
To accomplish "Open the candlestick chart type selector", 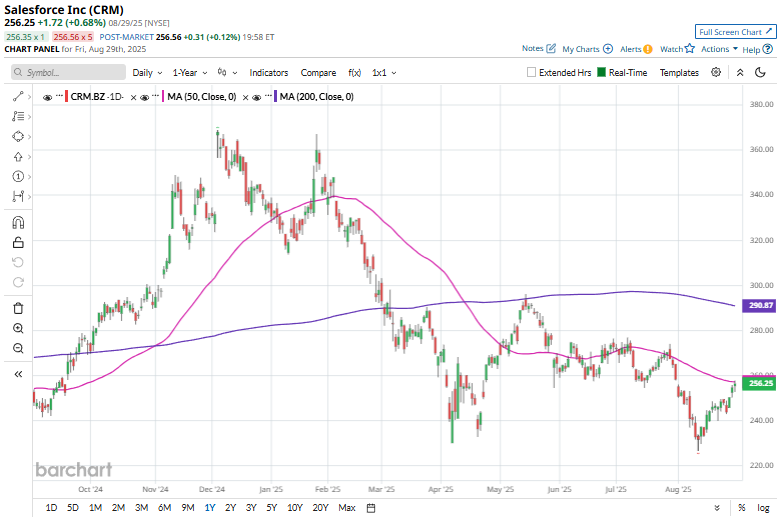I will 227,73.
